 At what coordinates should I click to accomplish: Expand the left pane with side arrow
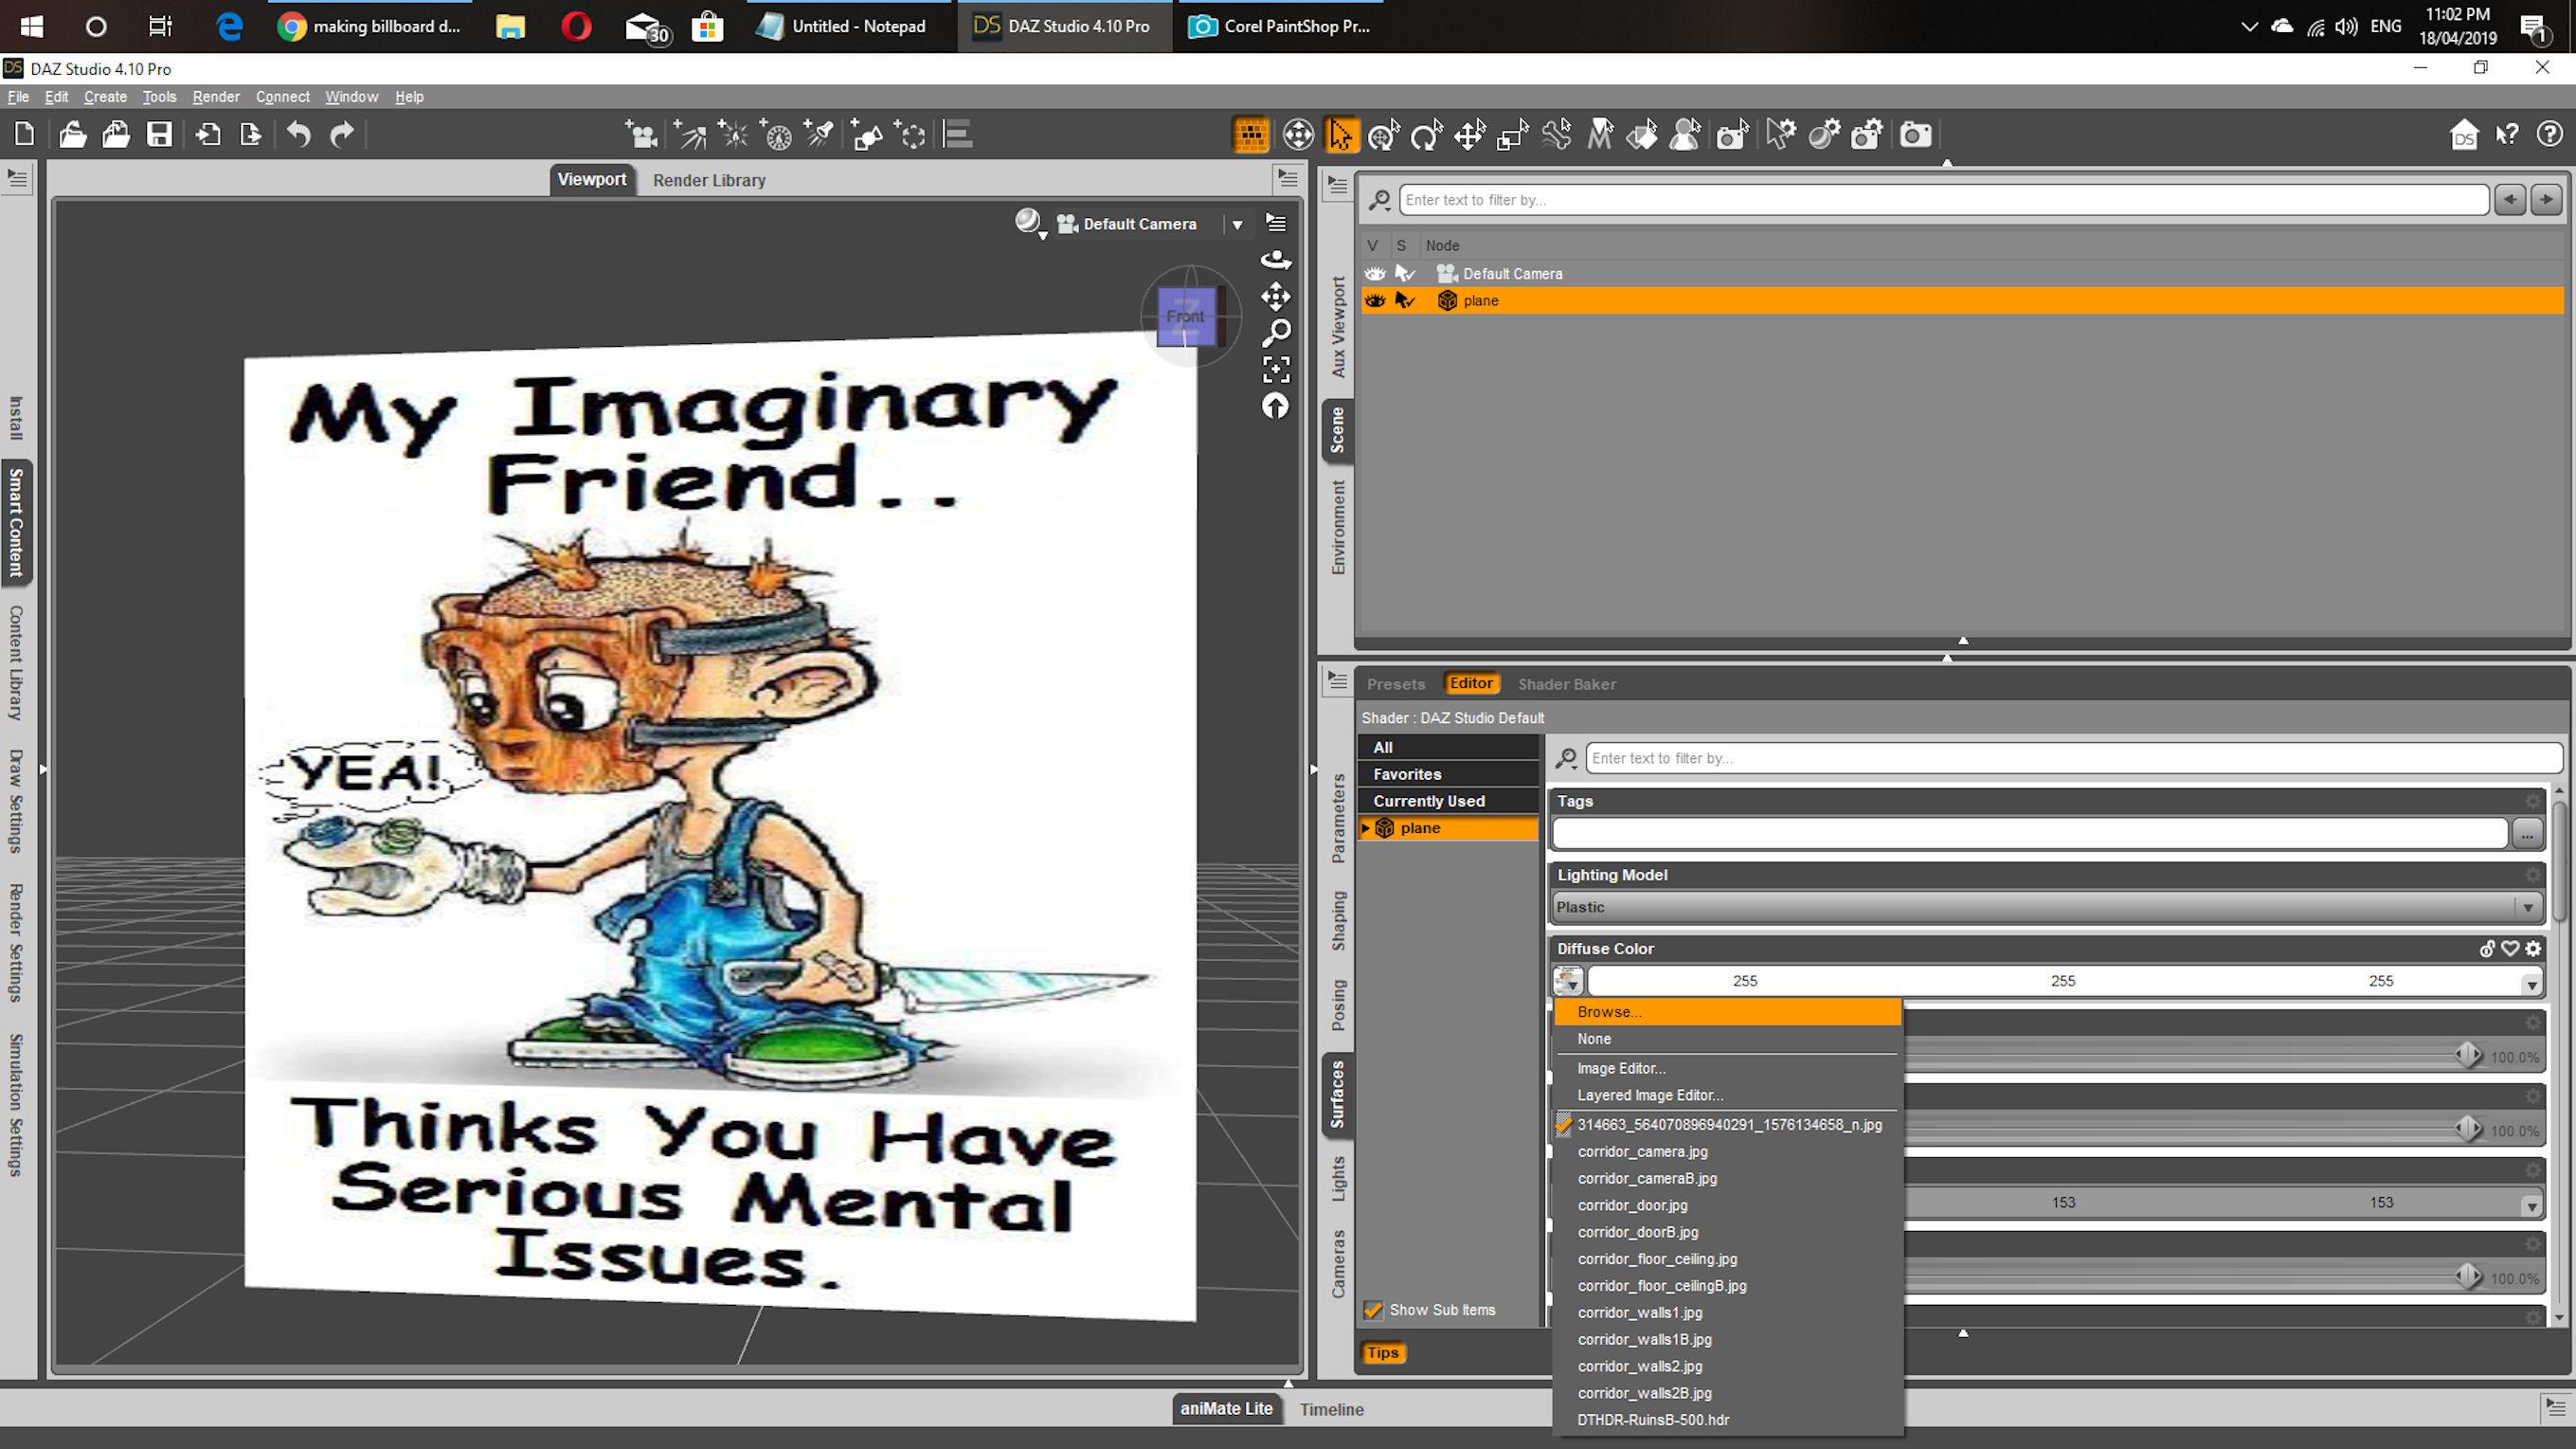pos(43,769)
